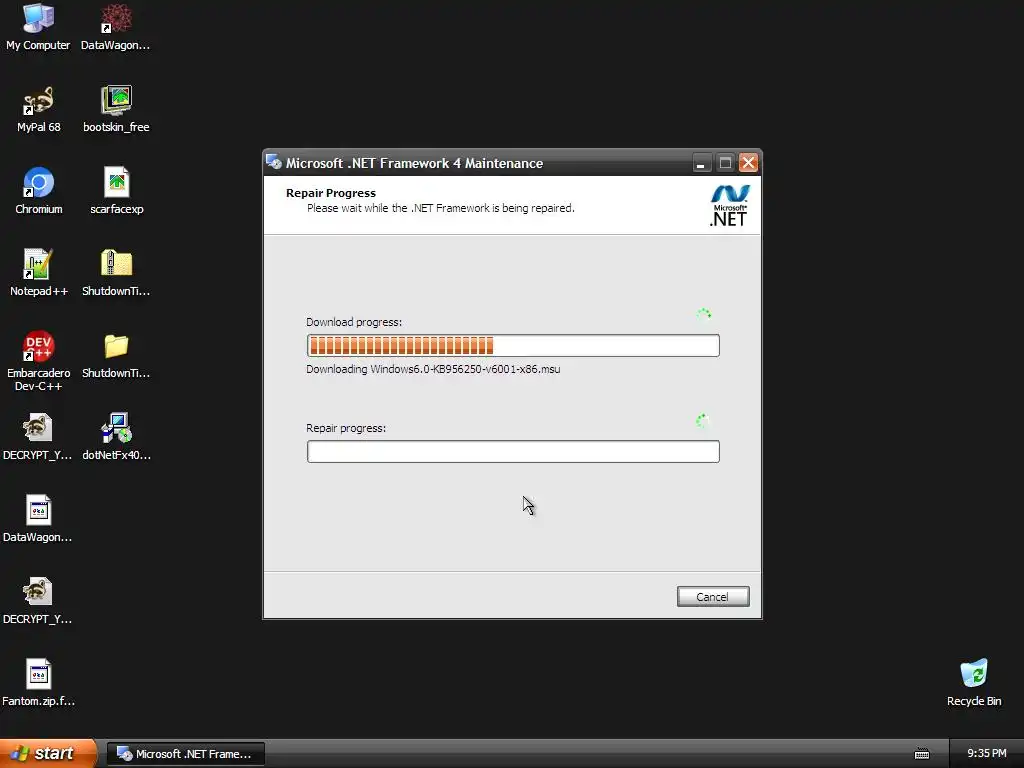Screen dimensions: 1024x768
Task: Minimize the .NET Framework Maintenance window
Action: pyautogui.click(x=701, y=163)
